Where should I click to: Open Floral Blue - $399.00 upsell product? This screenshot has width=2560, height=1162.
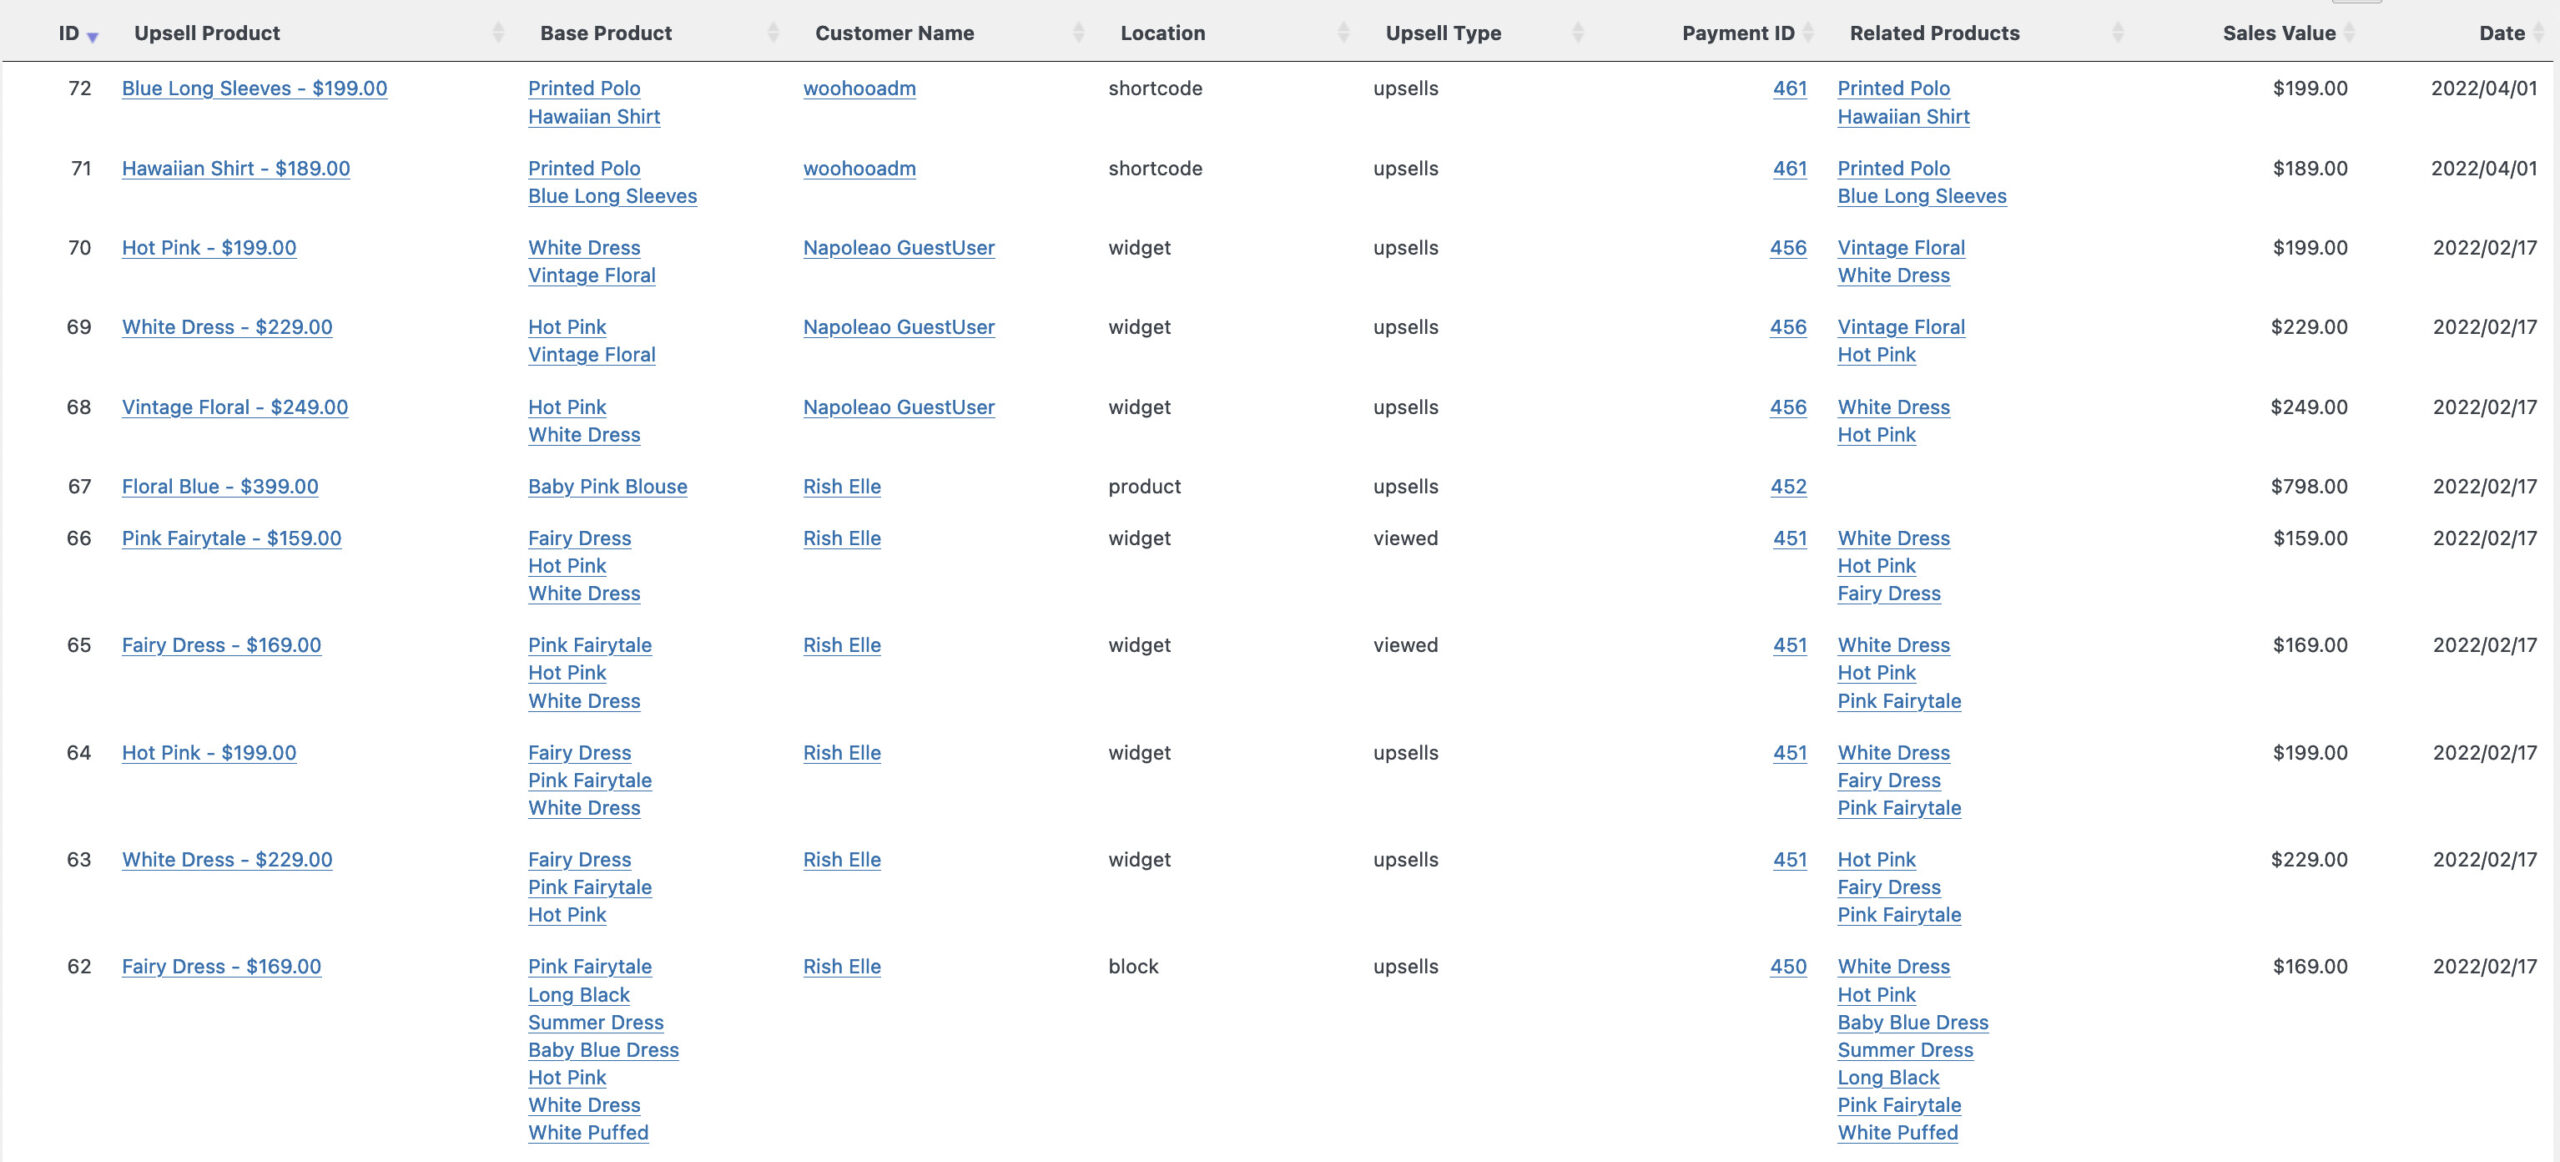coord(220,487)
